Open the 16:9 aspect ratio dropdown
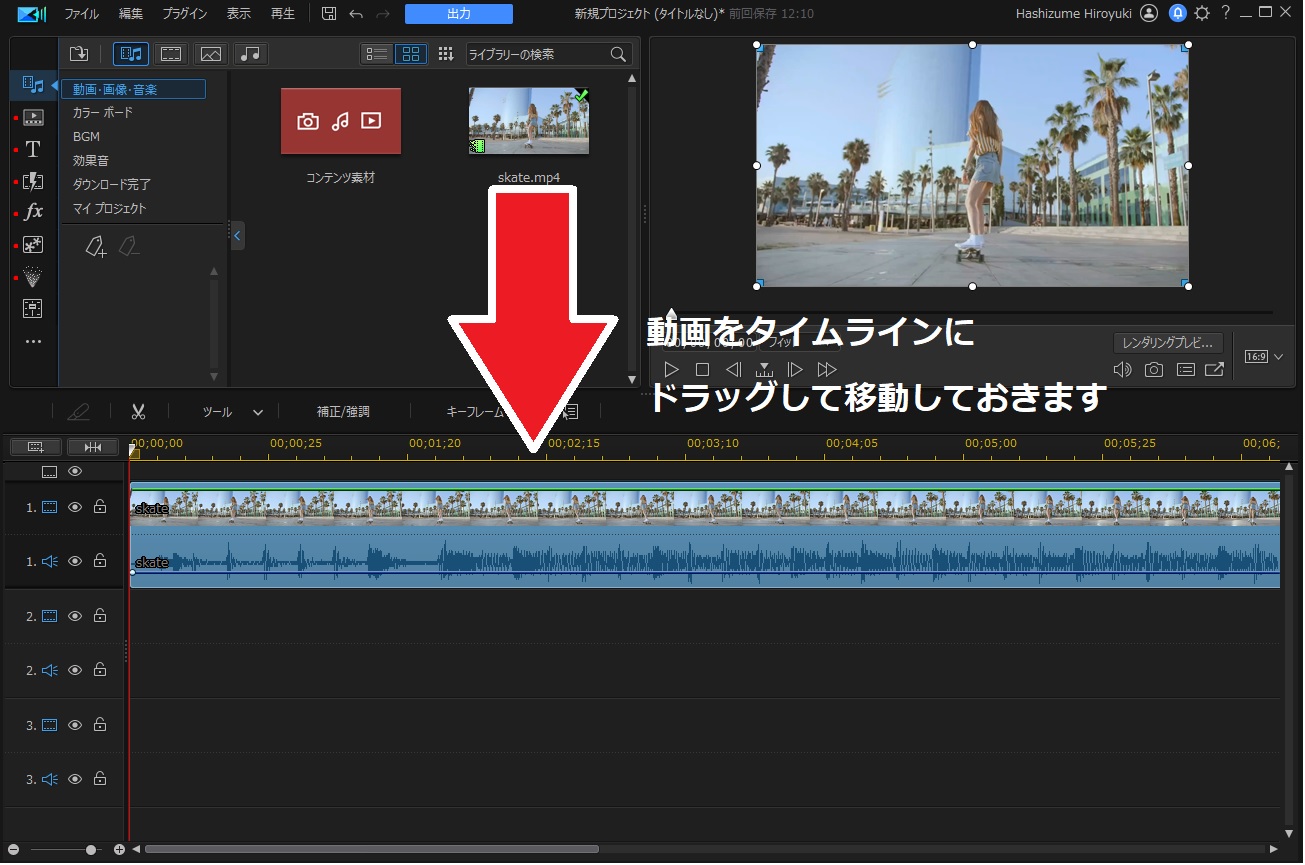Viewport: 1305px width, 865px height. (1264, 356)
